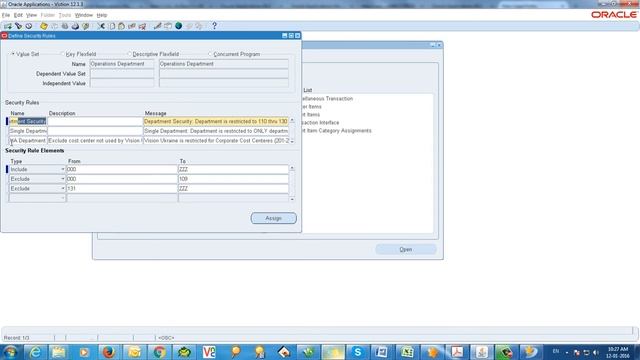Click From field with value 131
Image resolution: width=640 pixels, height=360 pixels.
(x=122, y=189)
